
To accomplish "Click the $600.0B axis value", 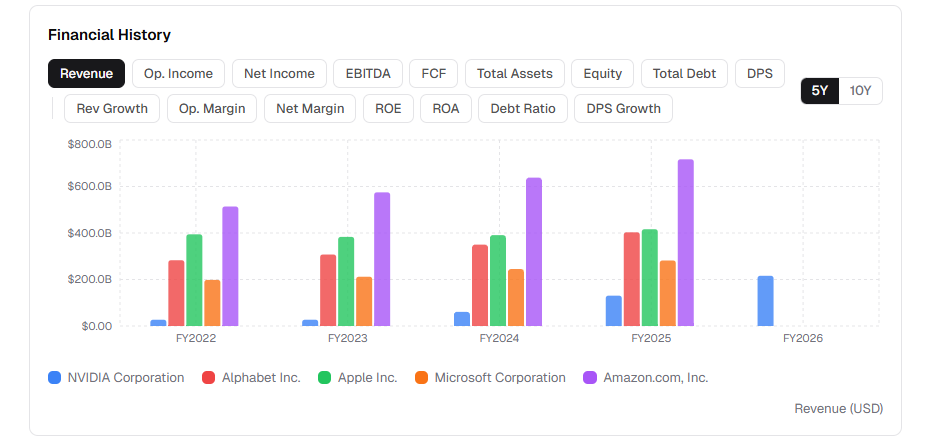I will click(x=90, y=187).
